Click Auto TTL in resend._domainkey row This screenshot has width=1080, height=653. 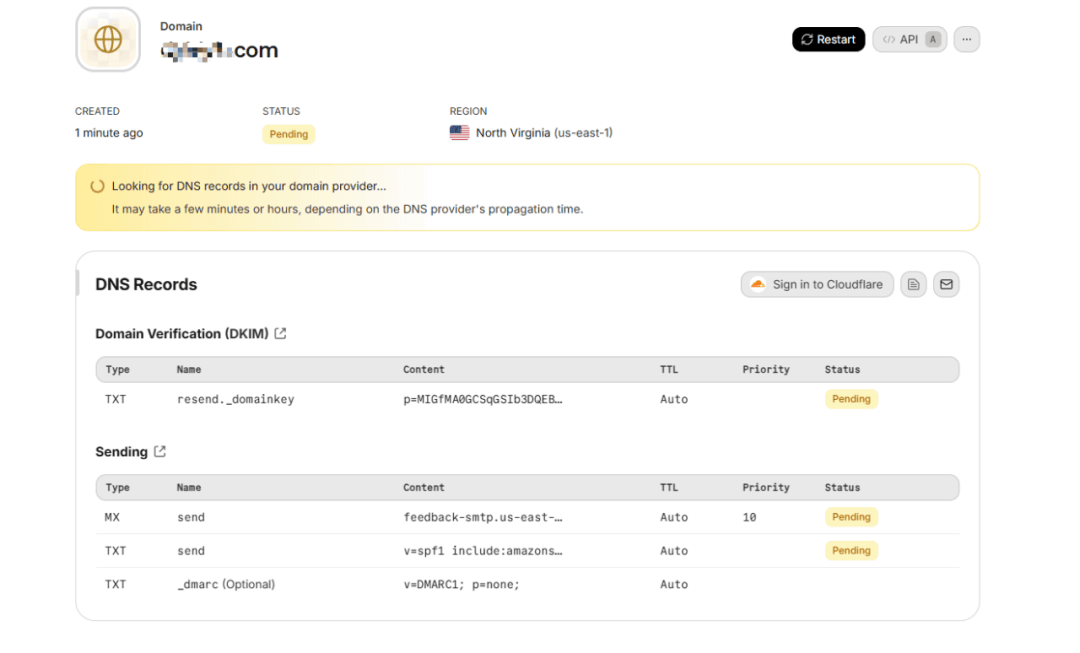click(x=674, y=399)
